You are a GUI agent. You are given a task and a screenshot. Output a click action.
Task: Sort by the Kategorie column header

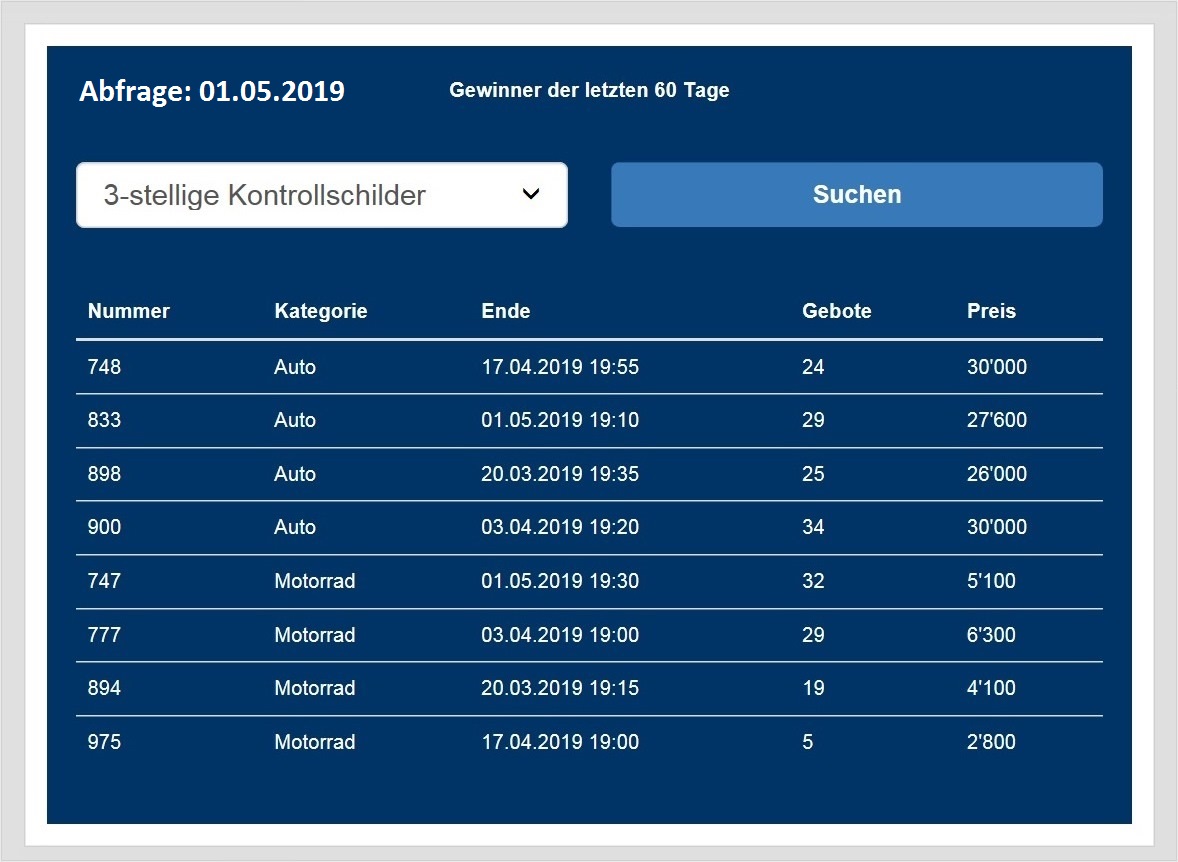pyautogui.click(x=321, y=311)
